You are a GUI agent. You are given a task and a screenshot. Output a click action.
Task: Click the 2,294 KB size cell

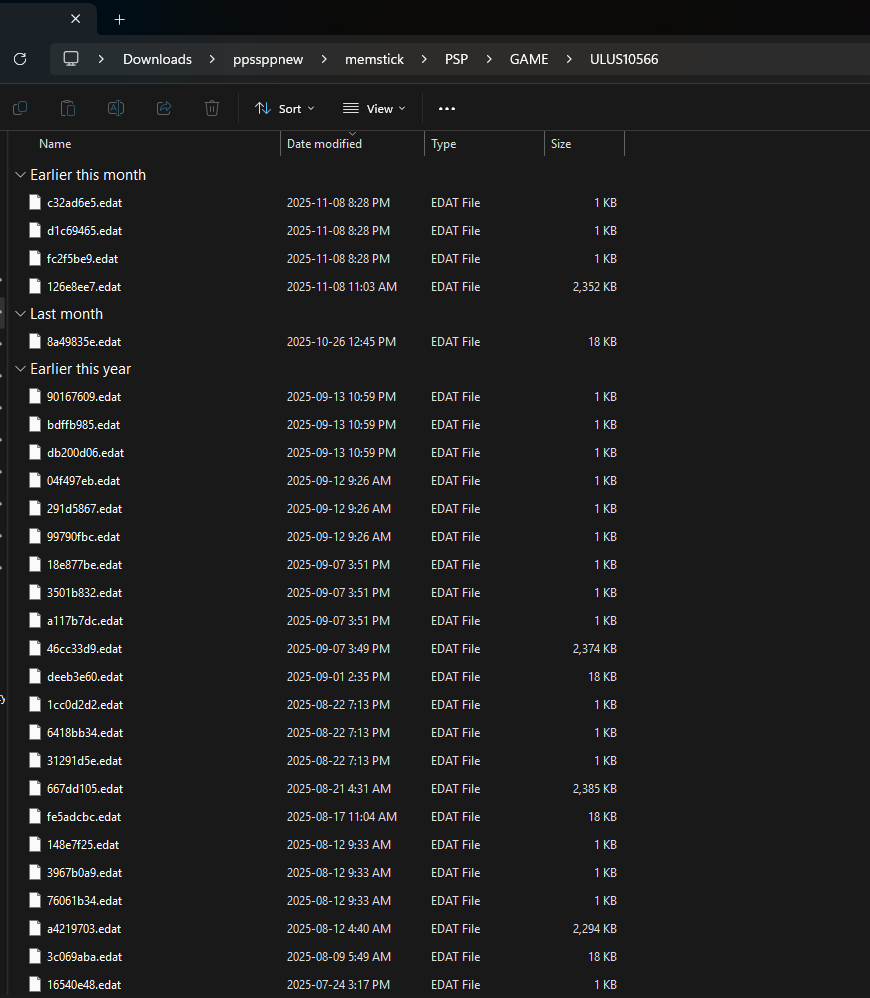tap(594, 929)
